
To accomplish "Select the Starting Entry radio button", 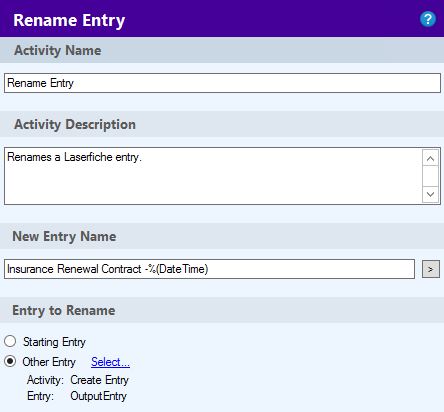I will (x=10, y=341).
